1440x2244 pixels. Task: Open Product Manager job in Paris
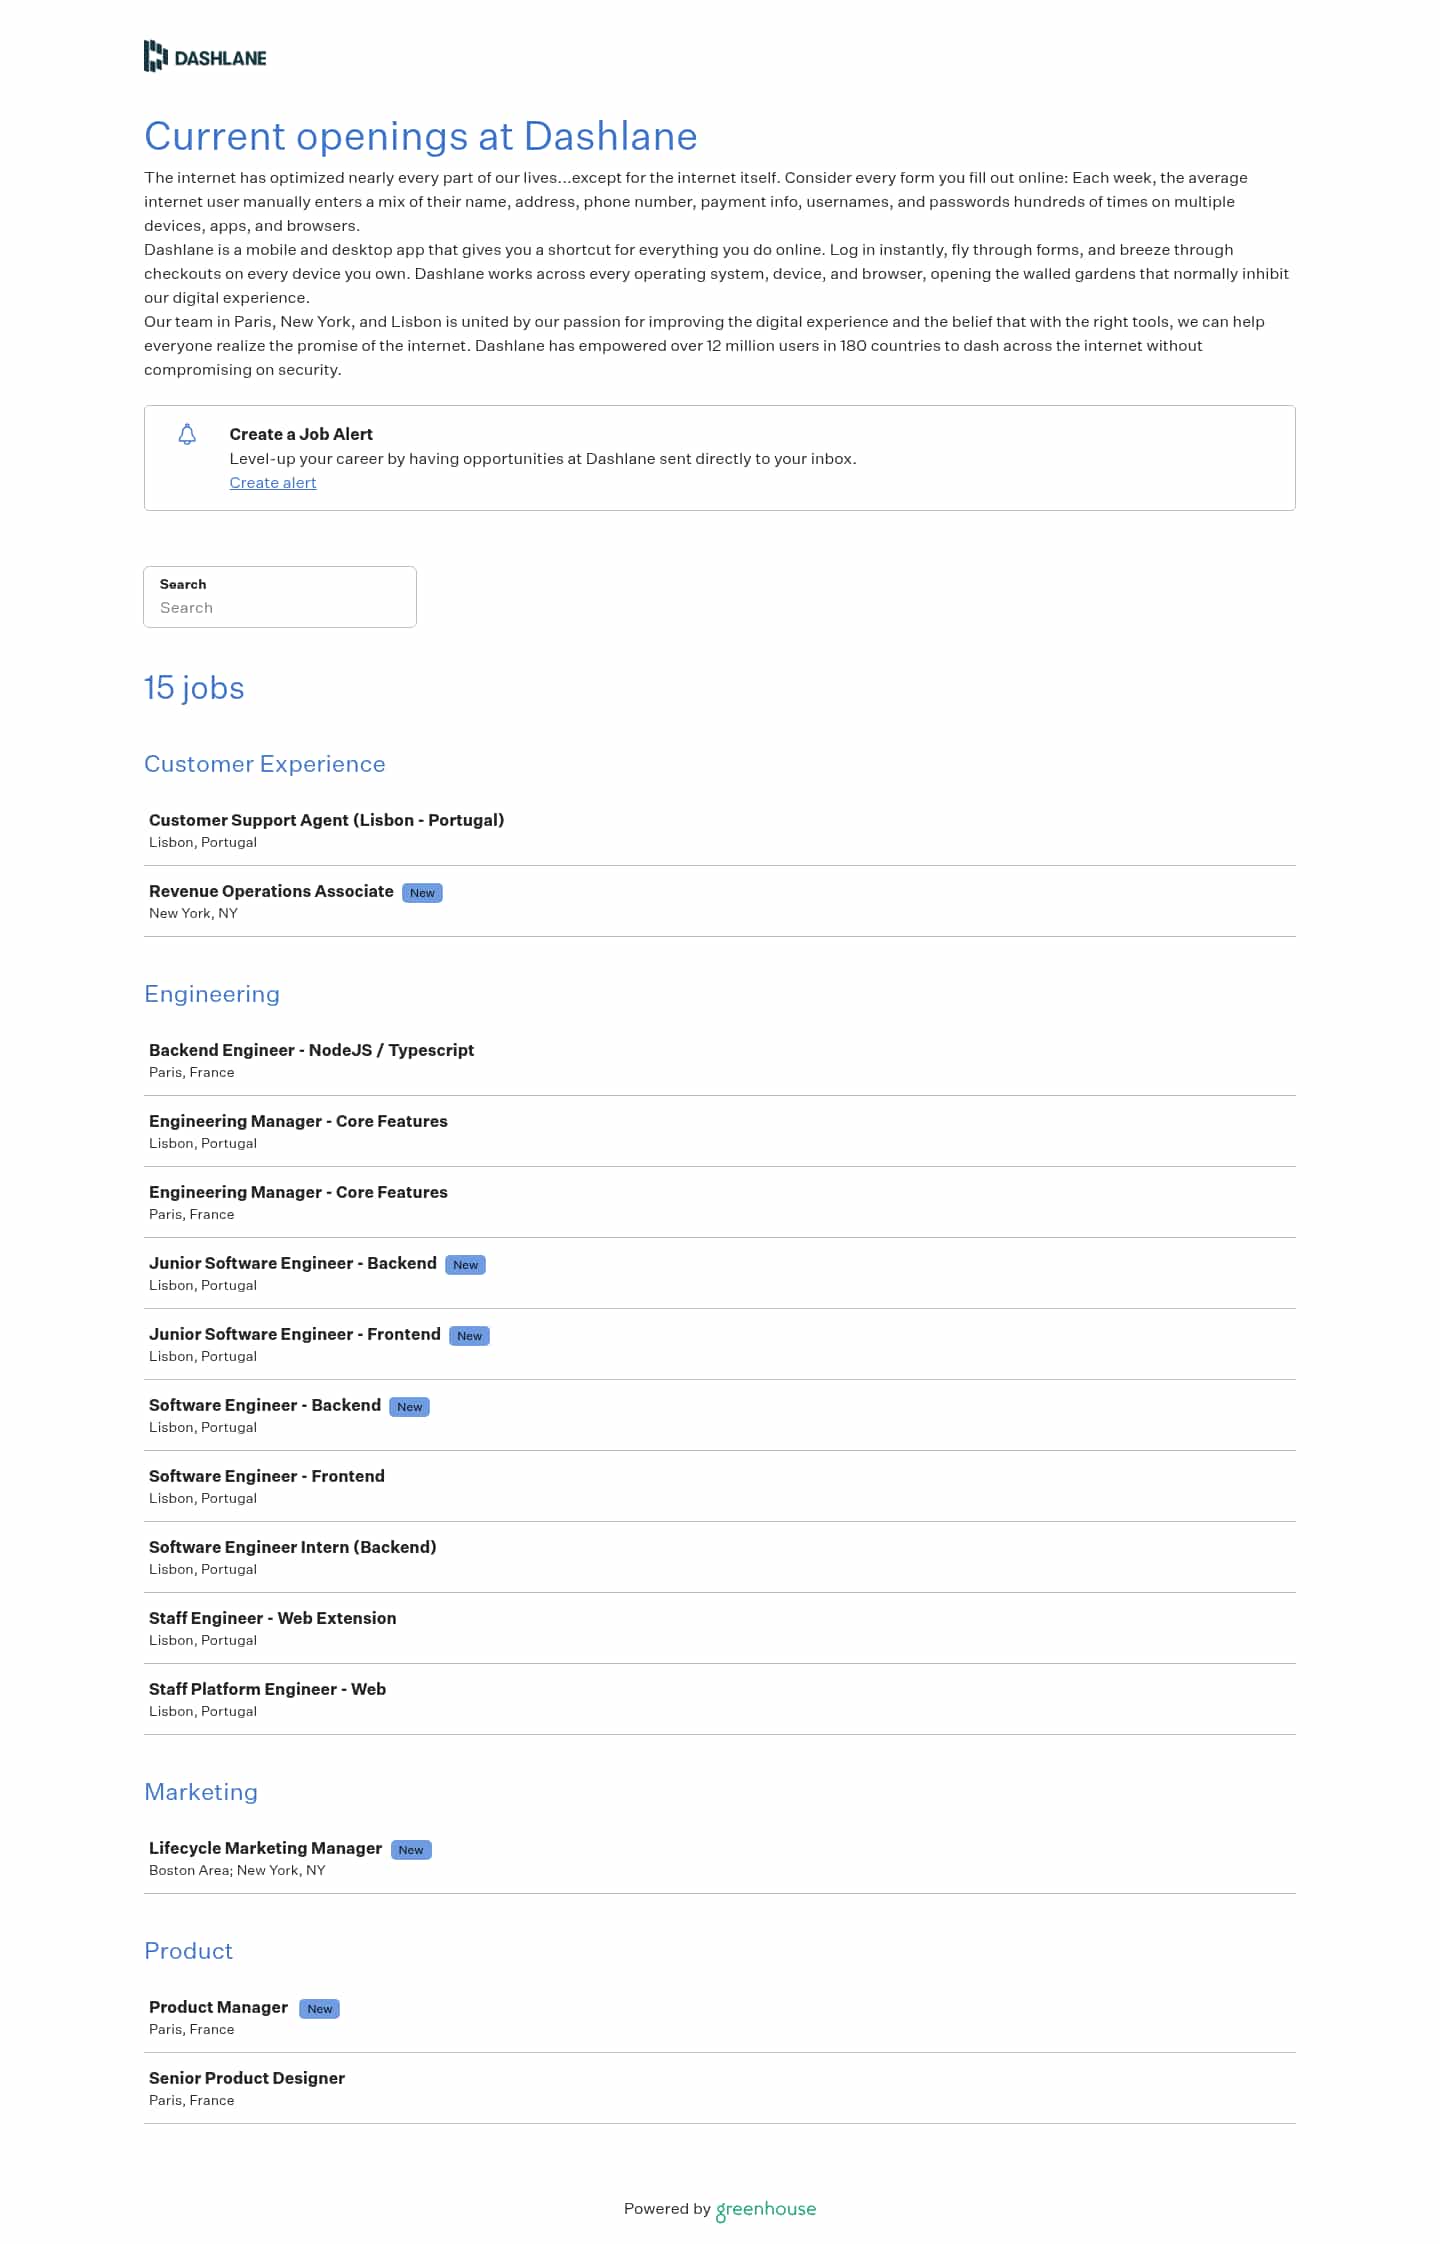[218, 2007]
